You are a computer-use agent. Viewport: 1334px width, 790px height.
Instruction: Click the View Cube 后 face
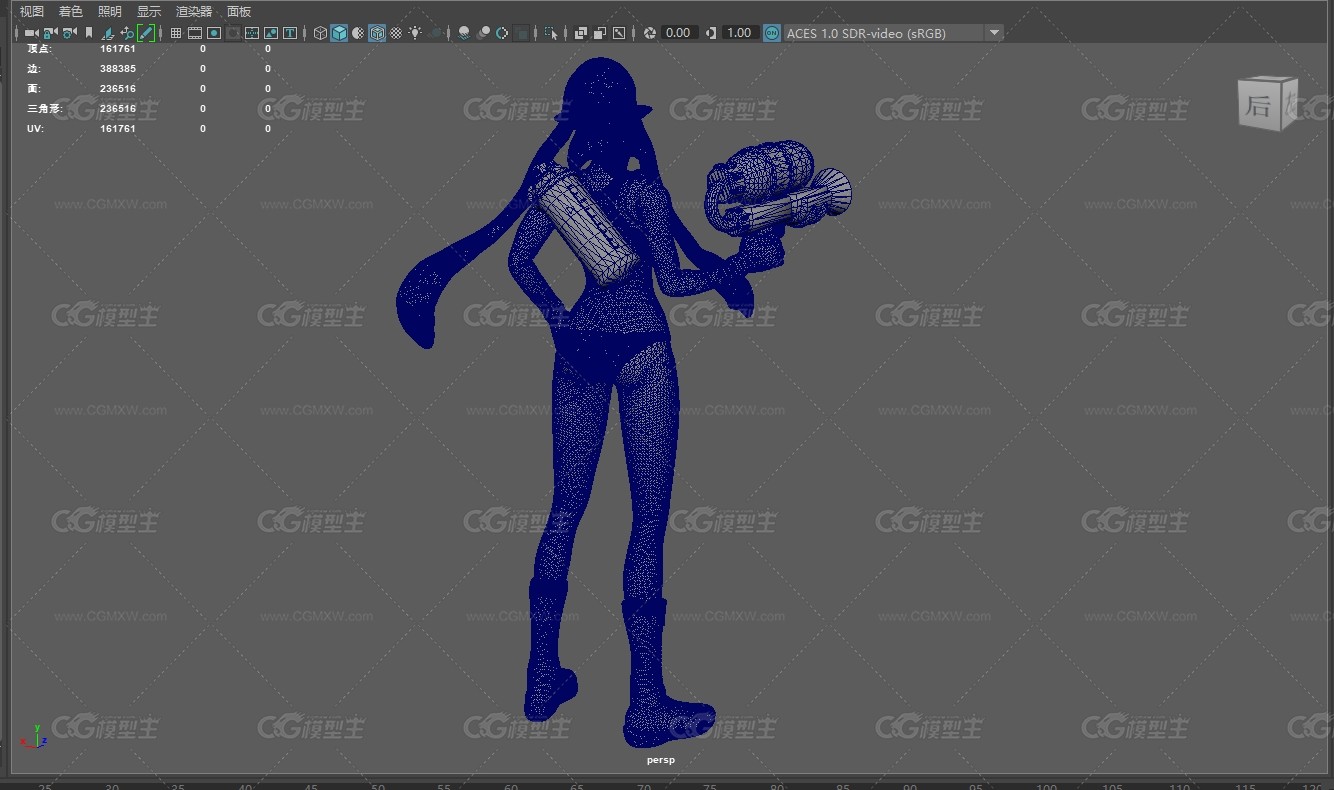1259,106
